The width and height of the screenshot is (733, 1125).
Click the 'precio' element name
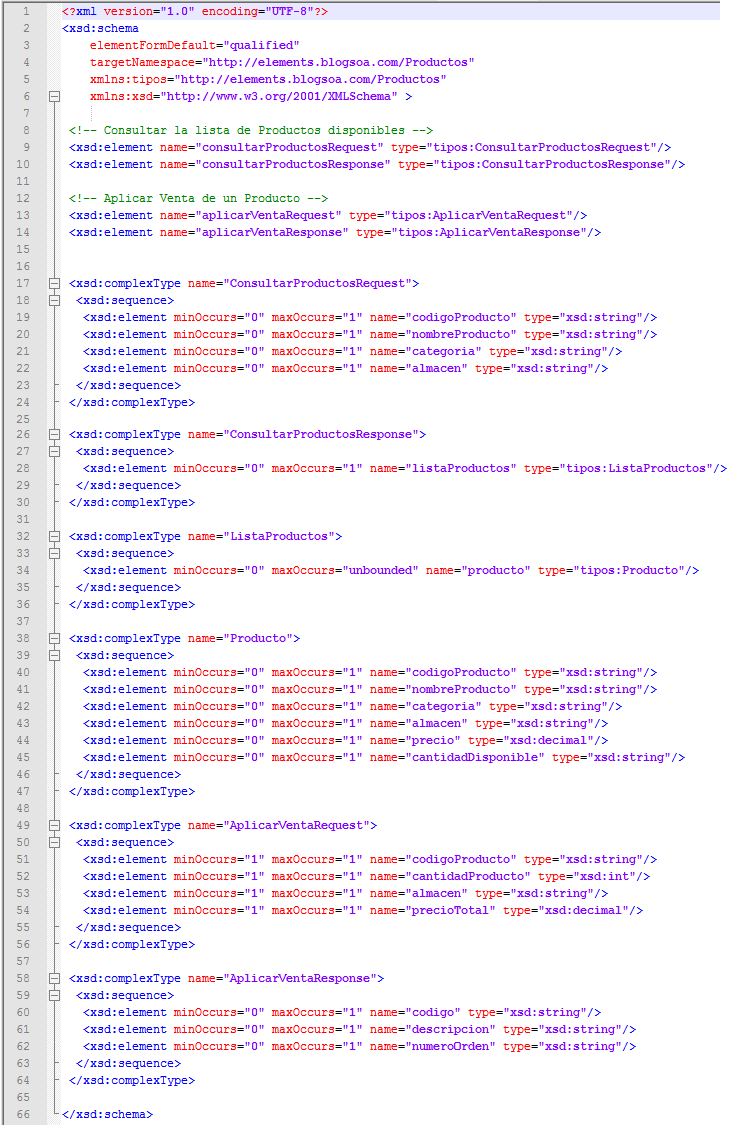pyautogui.click(x=433, y=740)
